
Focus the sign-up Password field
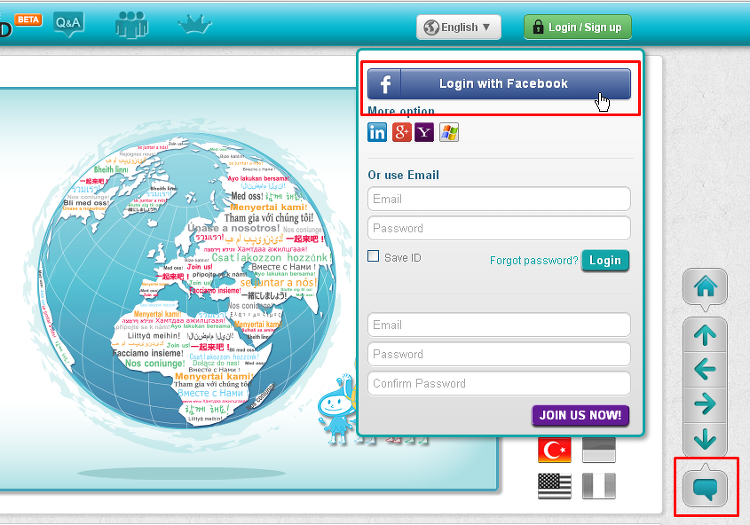[499, 354]
